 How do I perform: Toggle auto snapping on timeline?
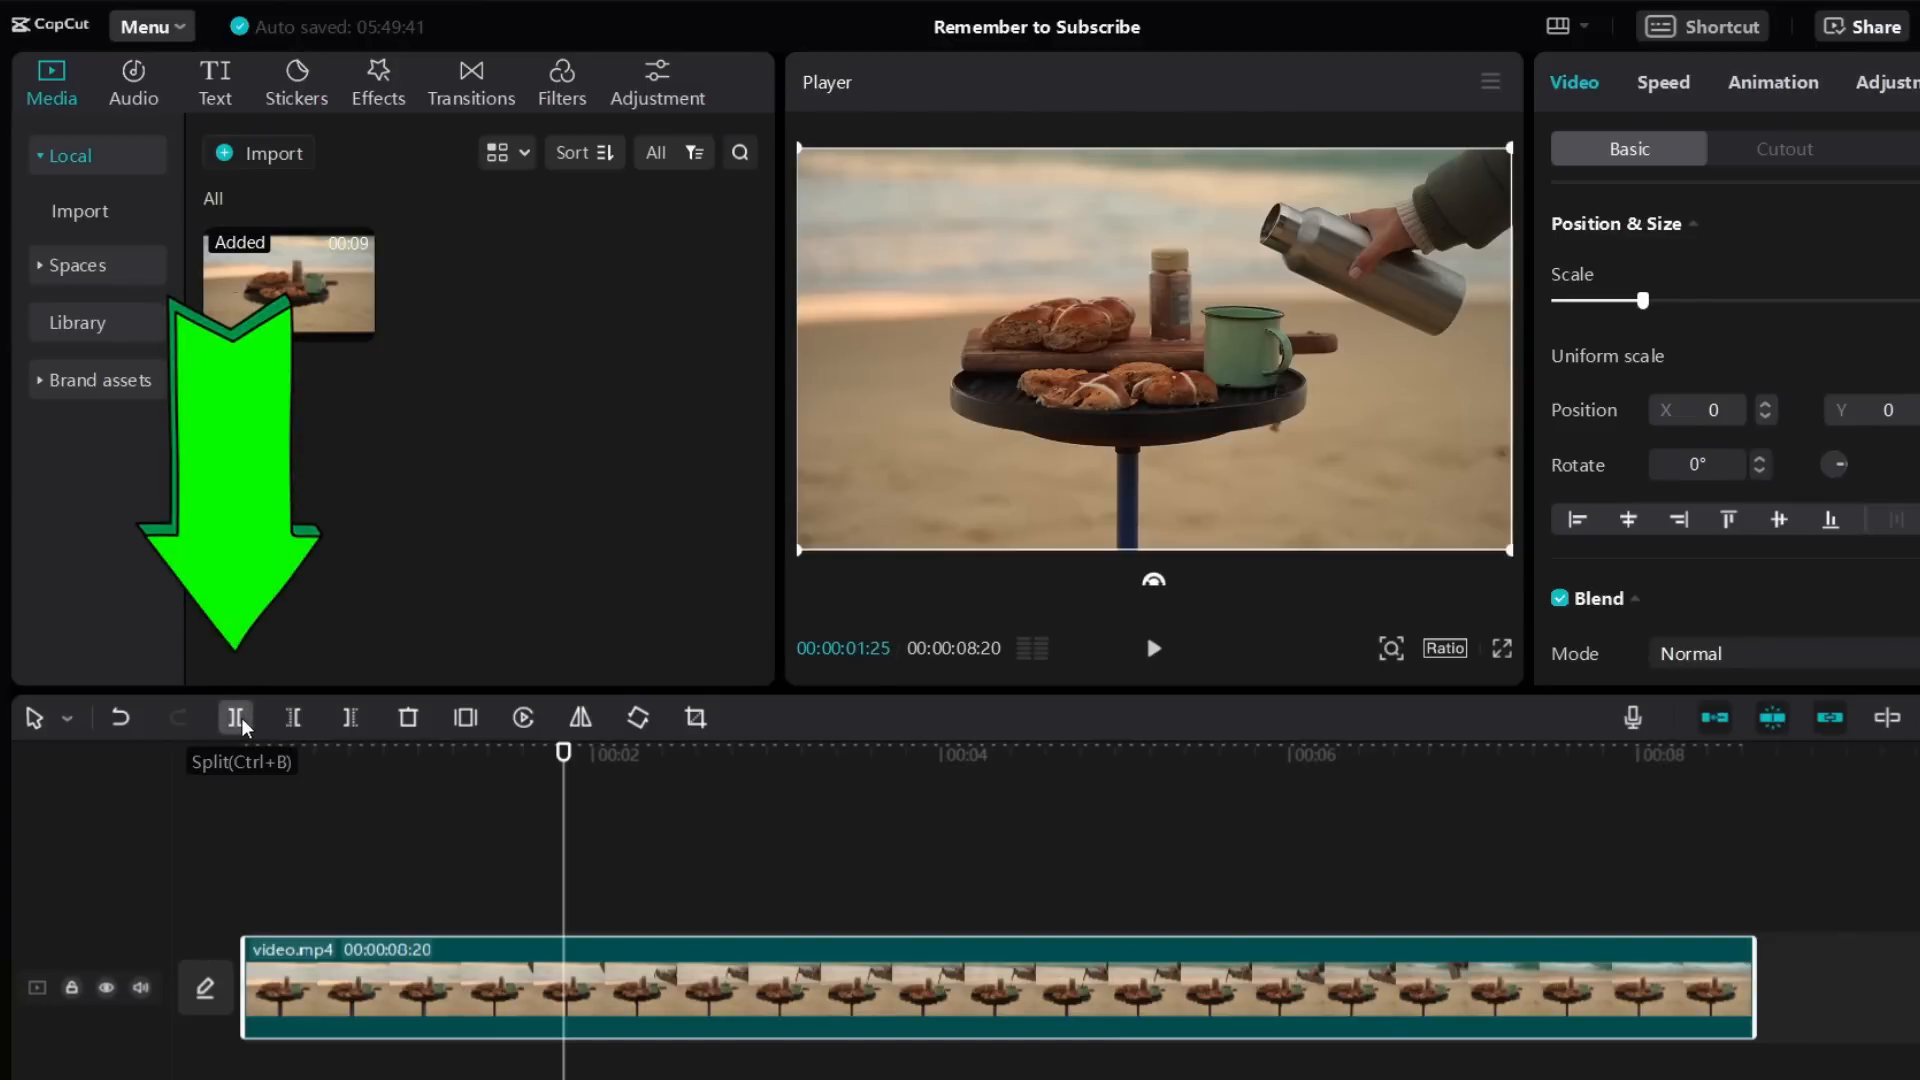pyautogui.click(x=1772, y=717)
